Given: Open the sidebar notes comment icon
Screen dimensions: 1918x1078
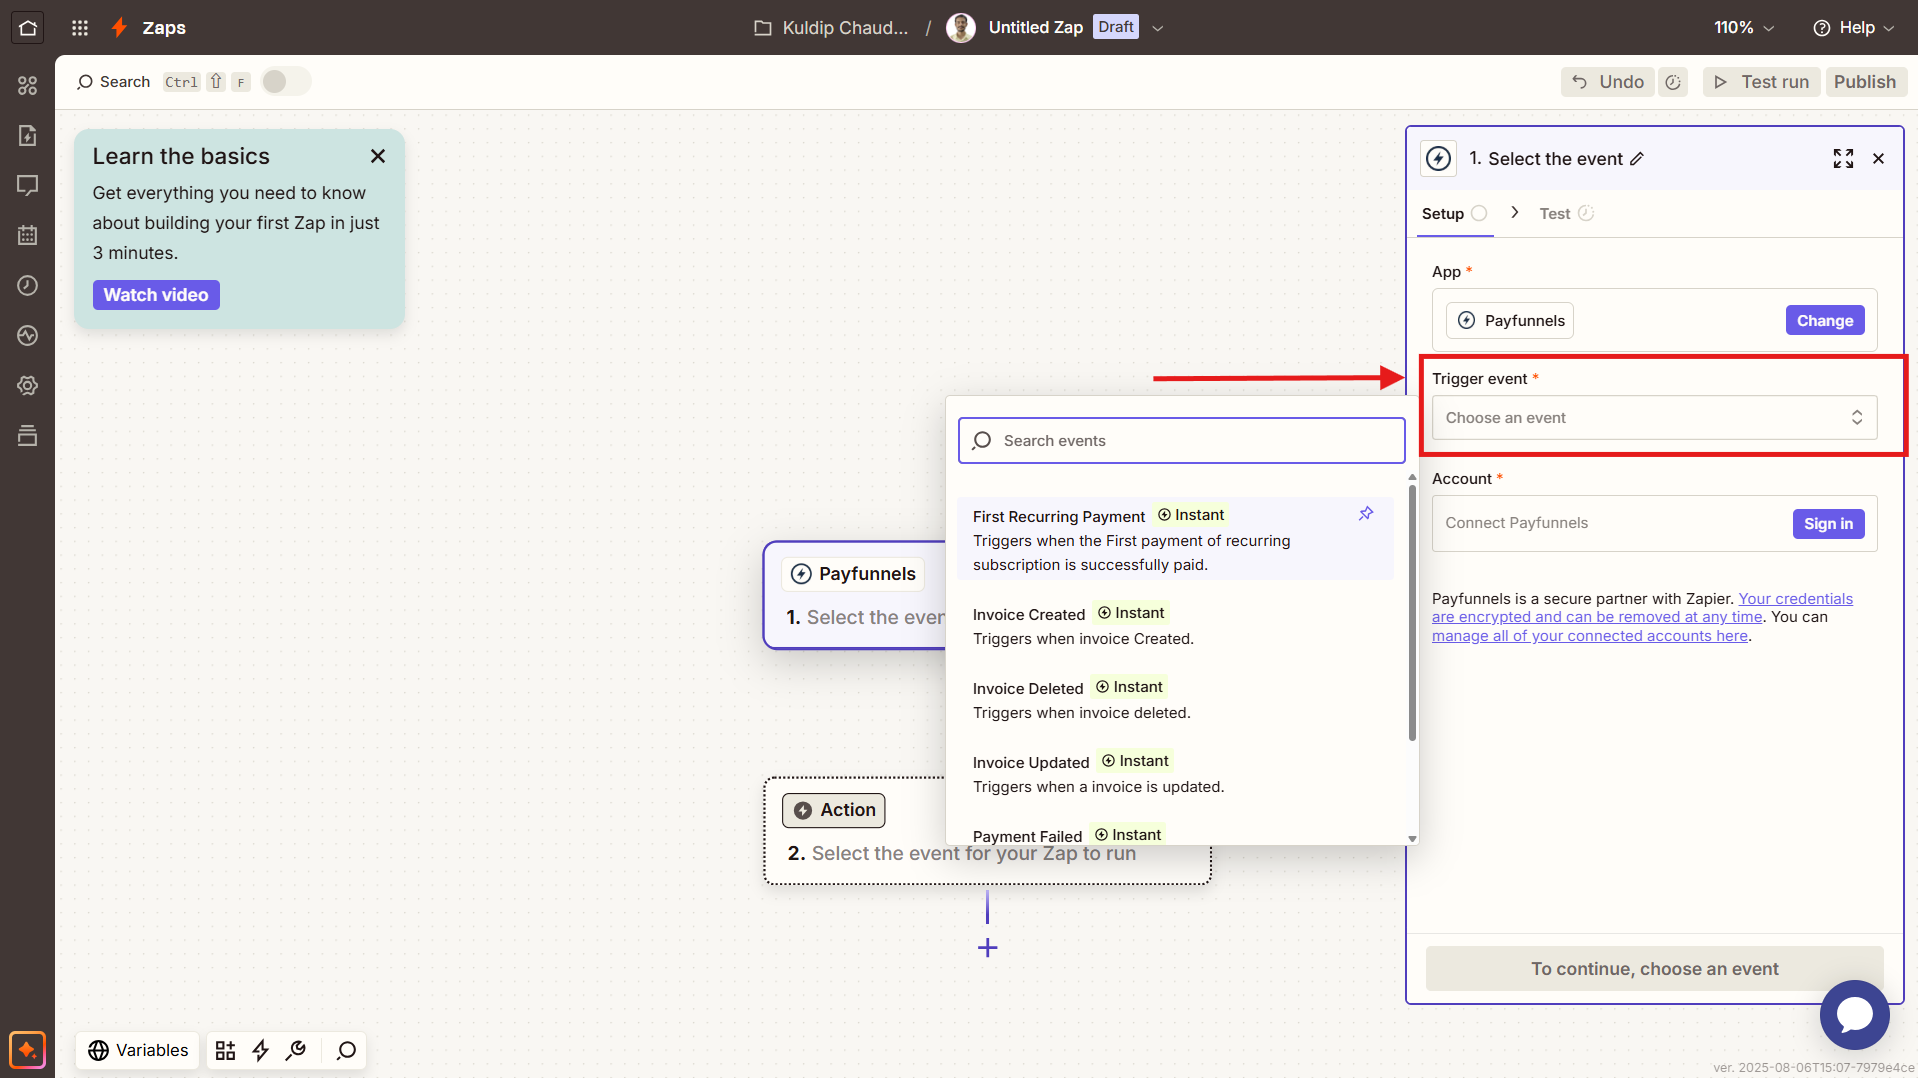Looking at the screenshot, I should click(27, 186).
